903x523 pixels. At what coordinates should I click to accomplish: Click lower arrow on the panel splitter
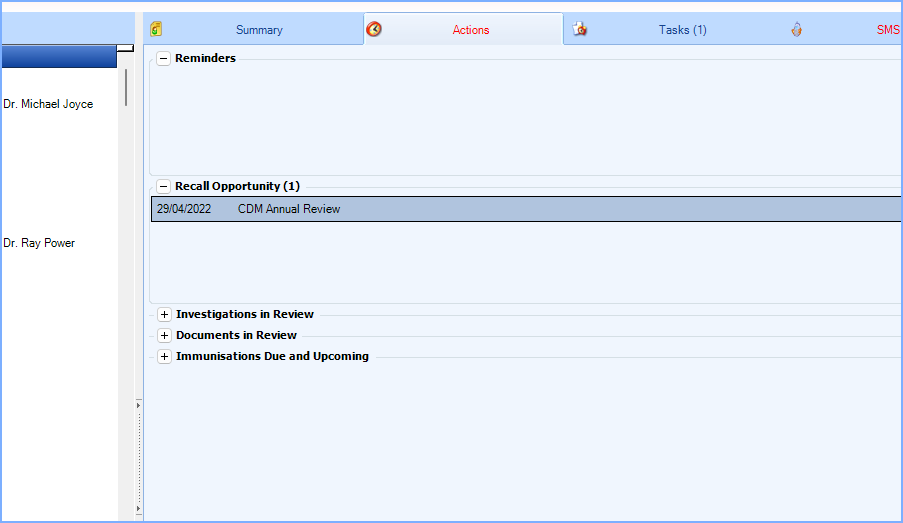[x=139, y=509]
